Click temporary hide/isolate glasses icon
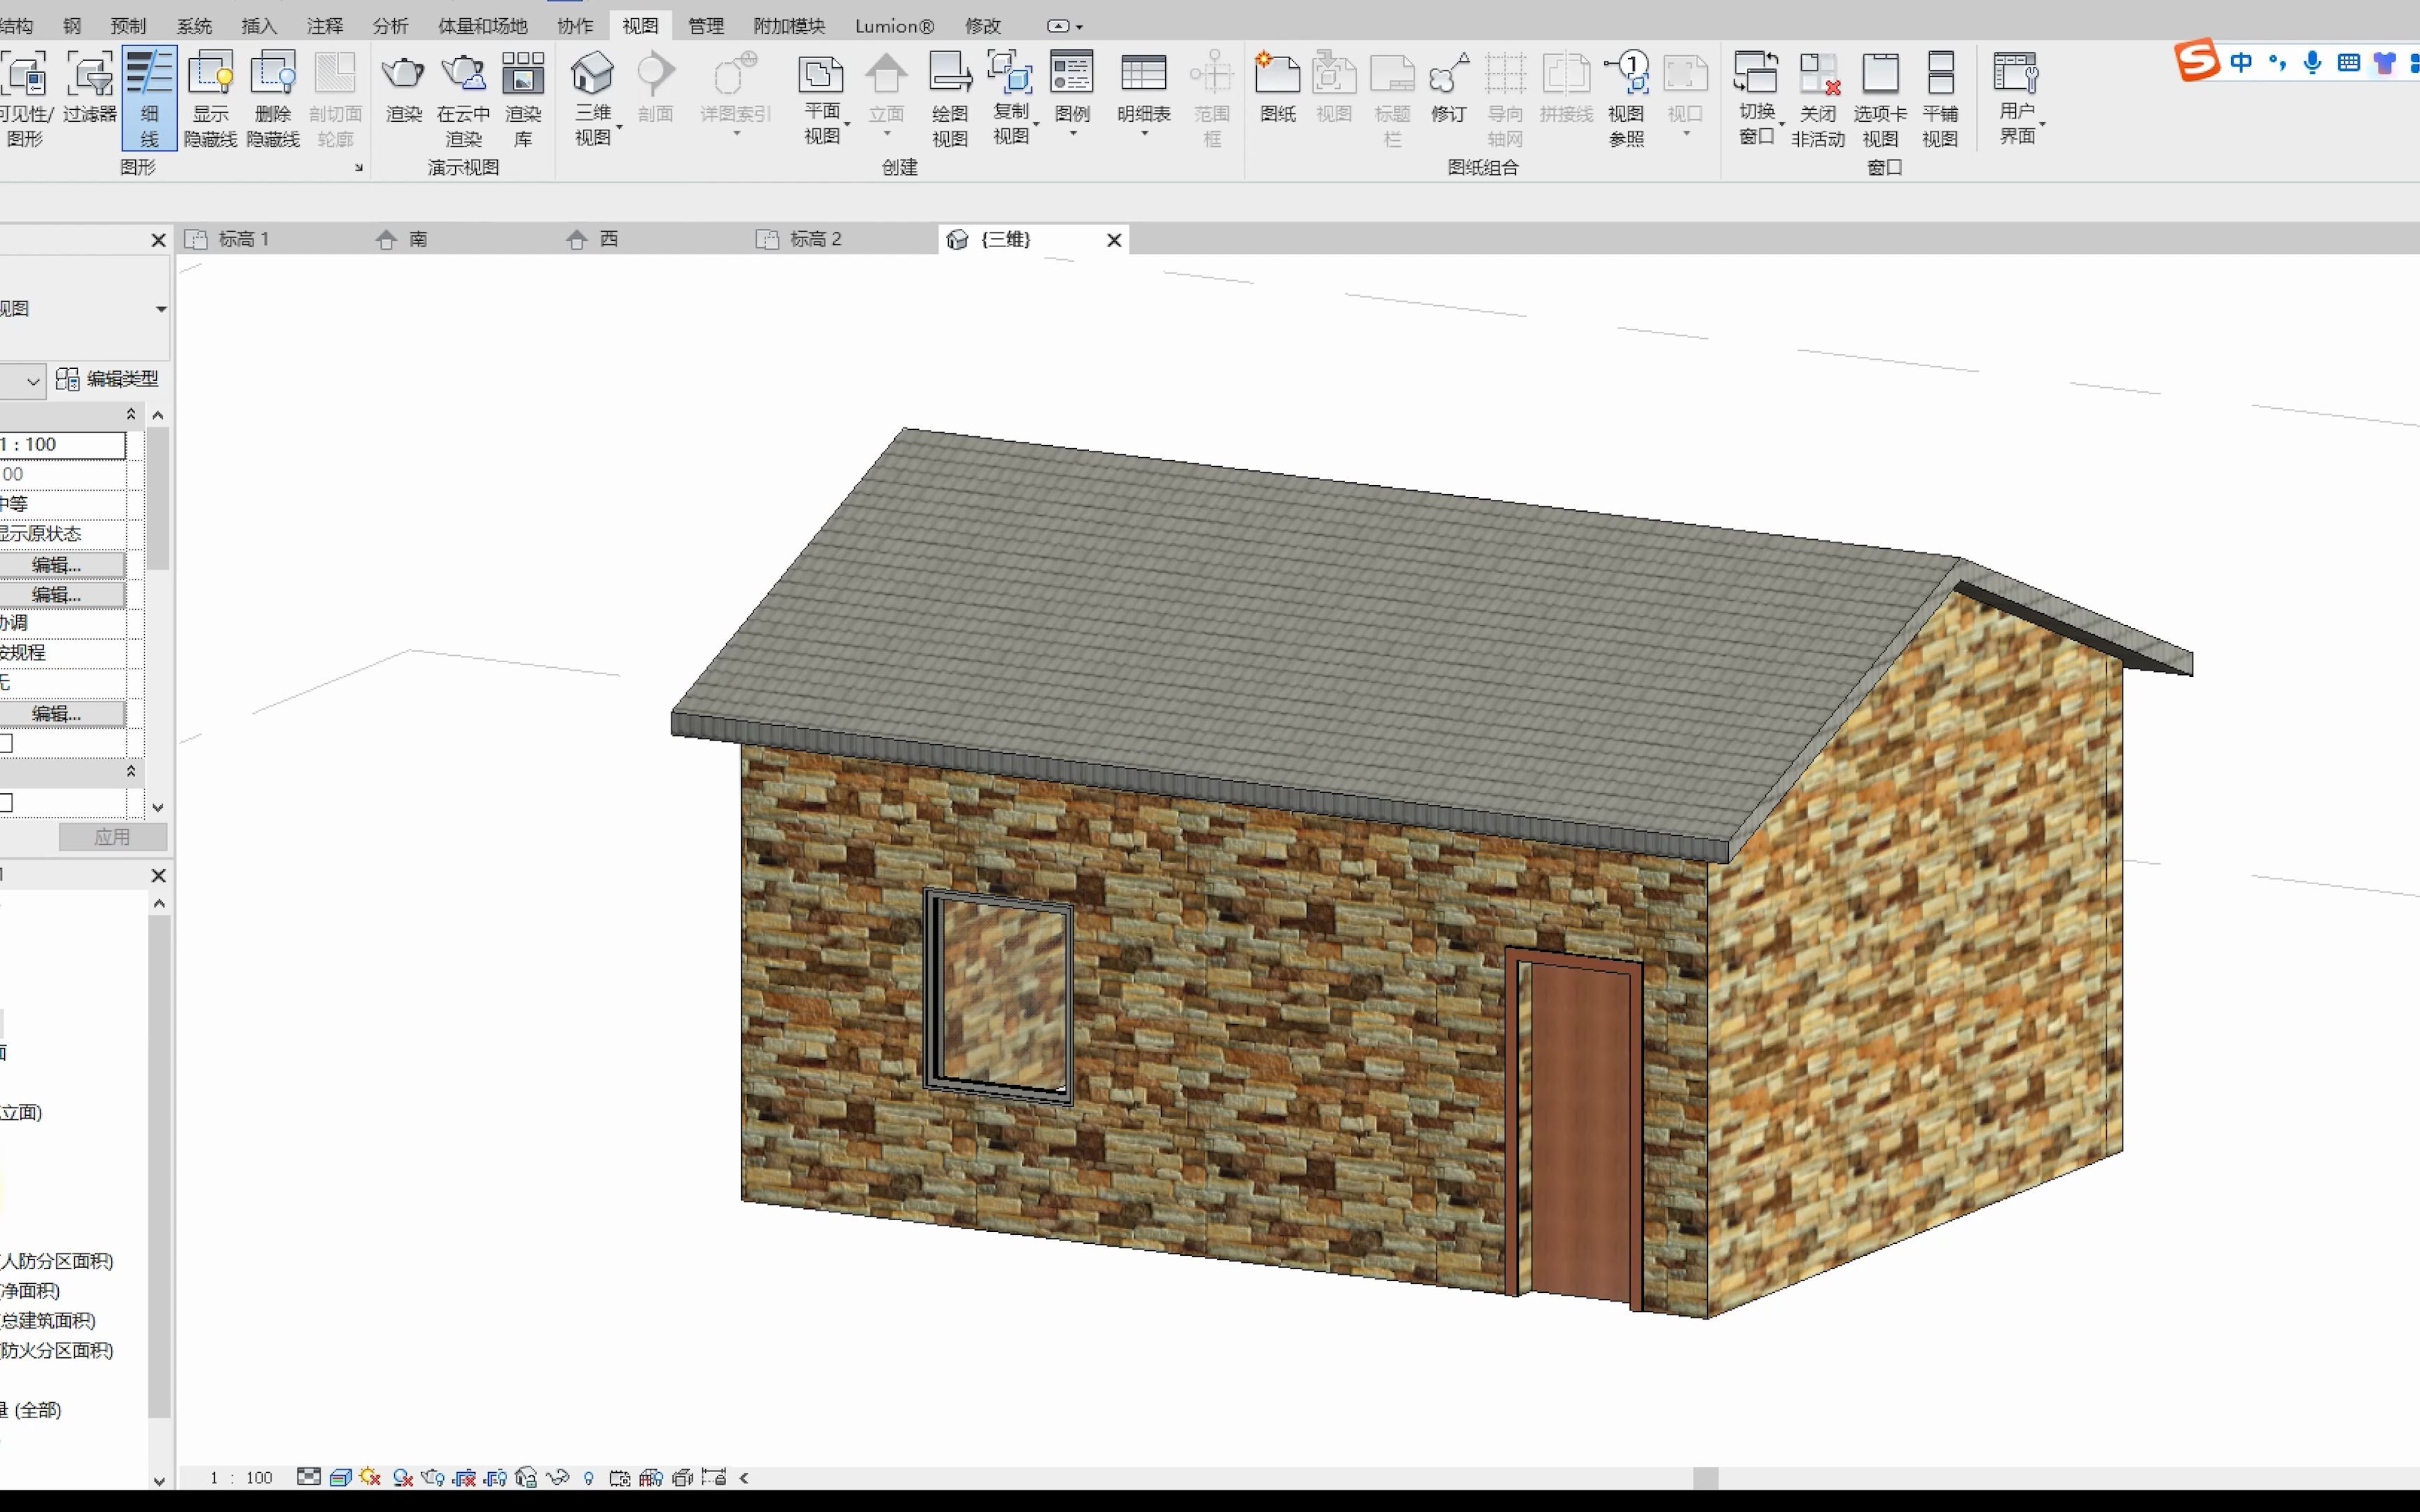 pyautogui.click(x=557, y=1477)
